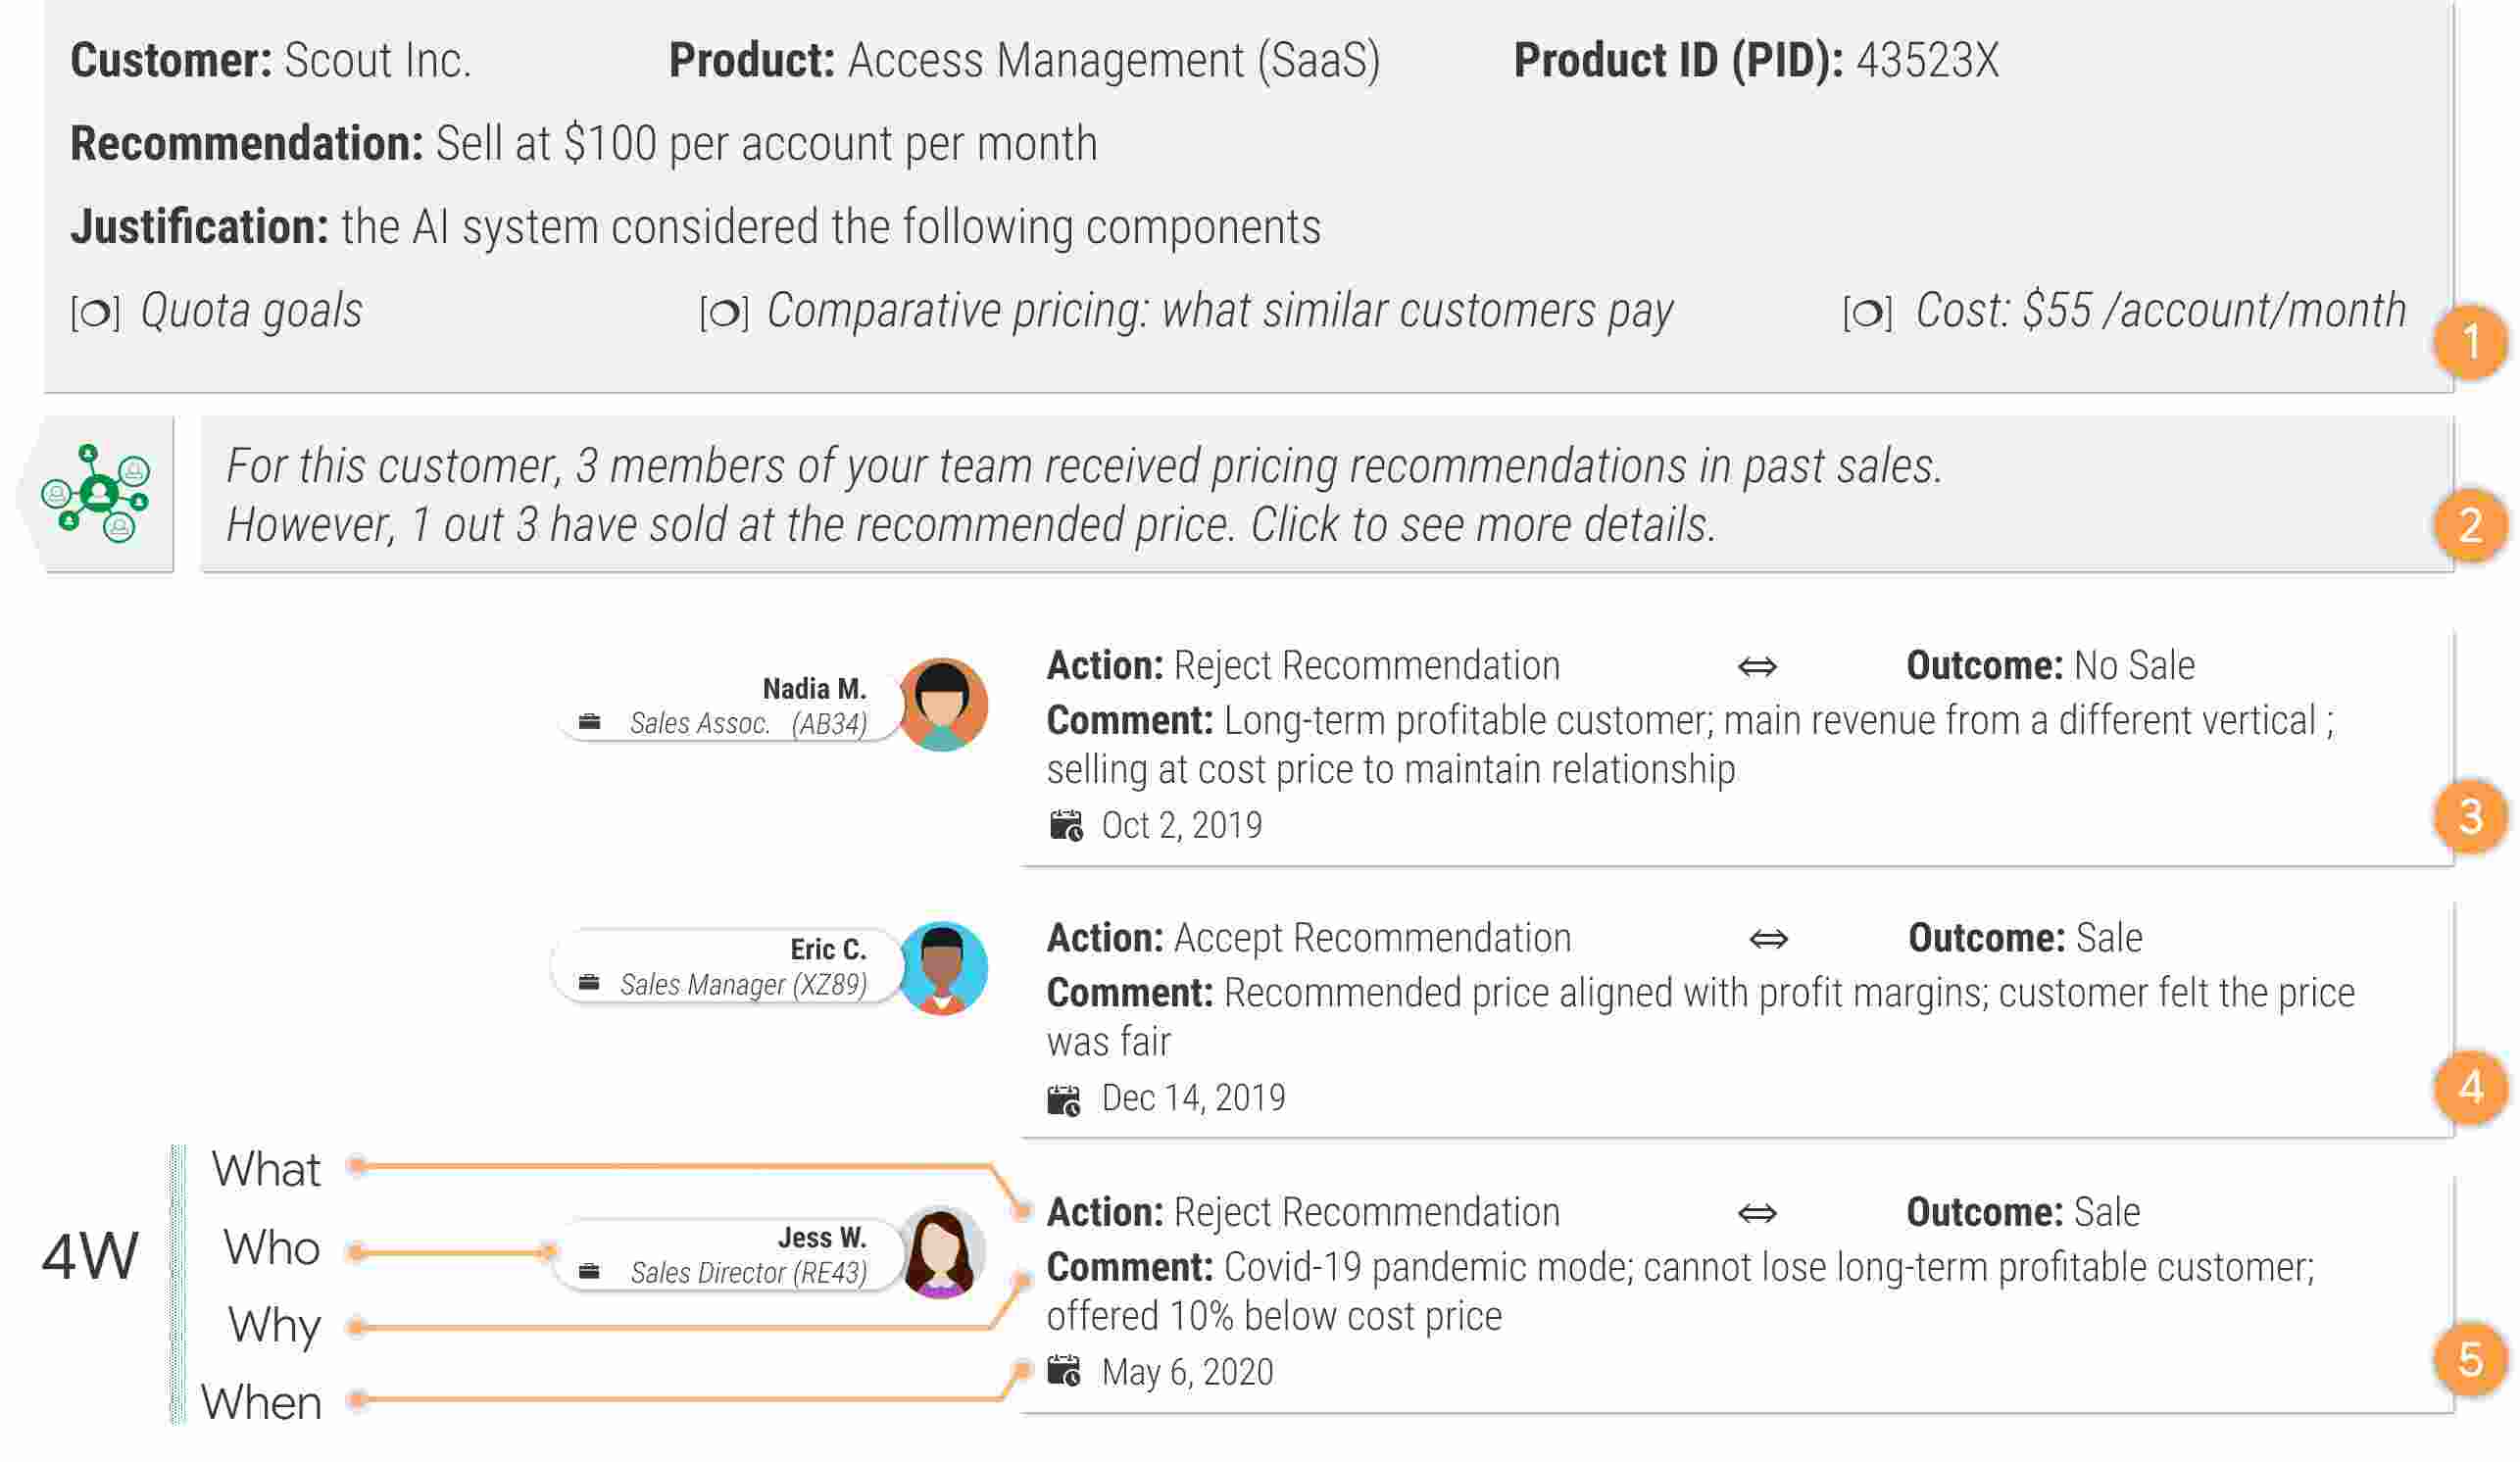This screenshot has height=1462, width=2520.
Task: Click the bracket icon before Comparative pricing
Action: click(x=724, y=313)
